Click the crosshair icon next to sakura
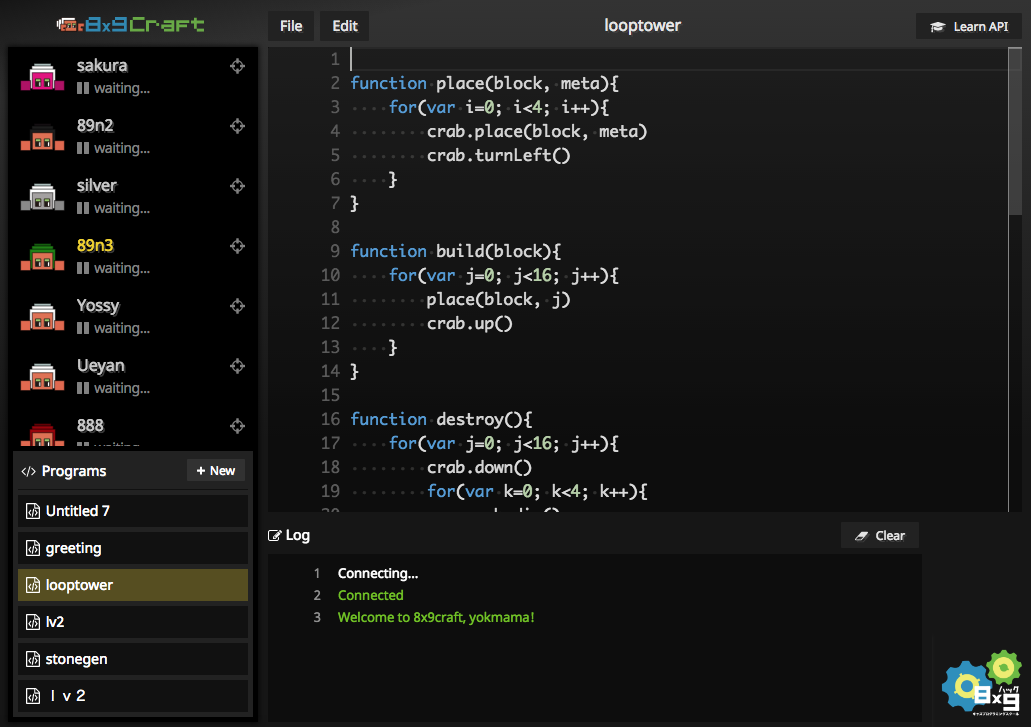 [237, 66]
